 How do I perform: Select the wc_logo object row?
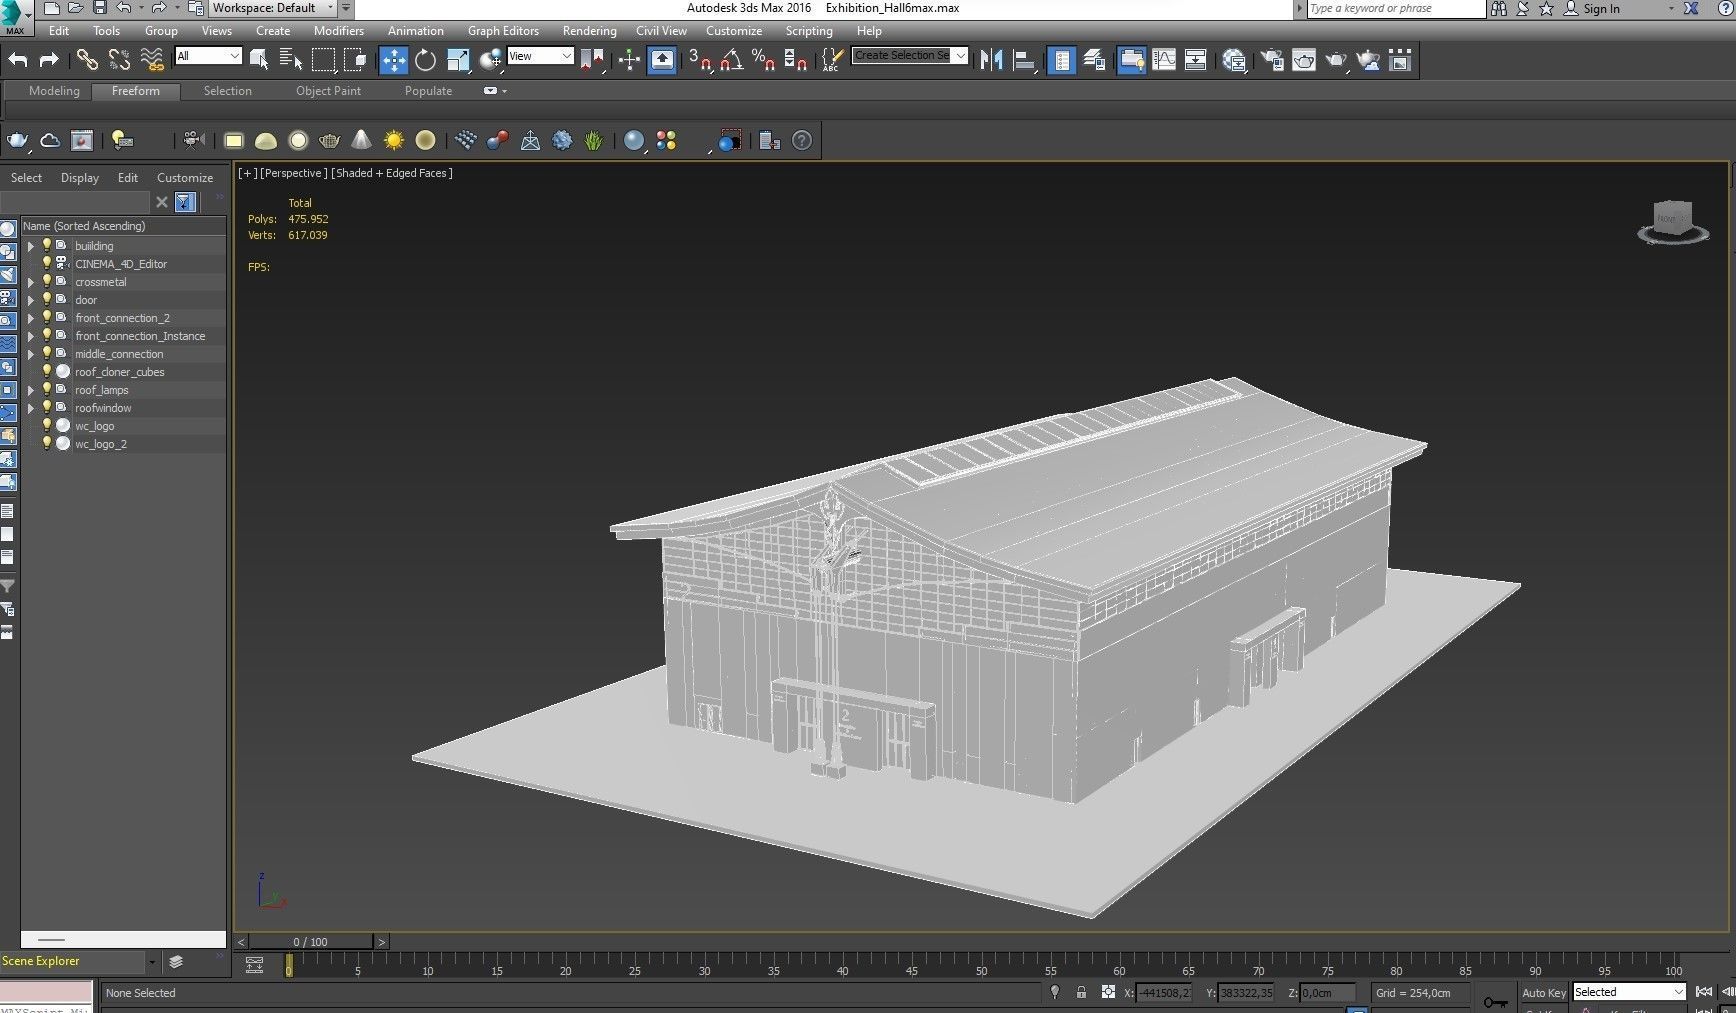(x=124, y=426)
